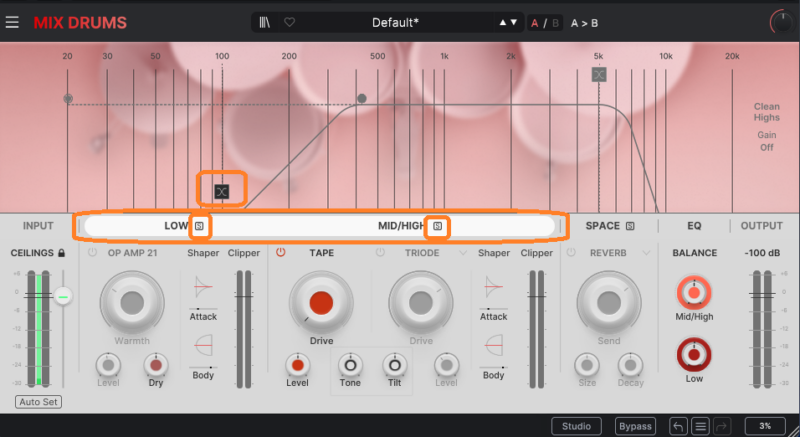
Task: Favorite the current preset with heart icon
Action: [290, 22]
